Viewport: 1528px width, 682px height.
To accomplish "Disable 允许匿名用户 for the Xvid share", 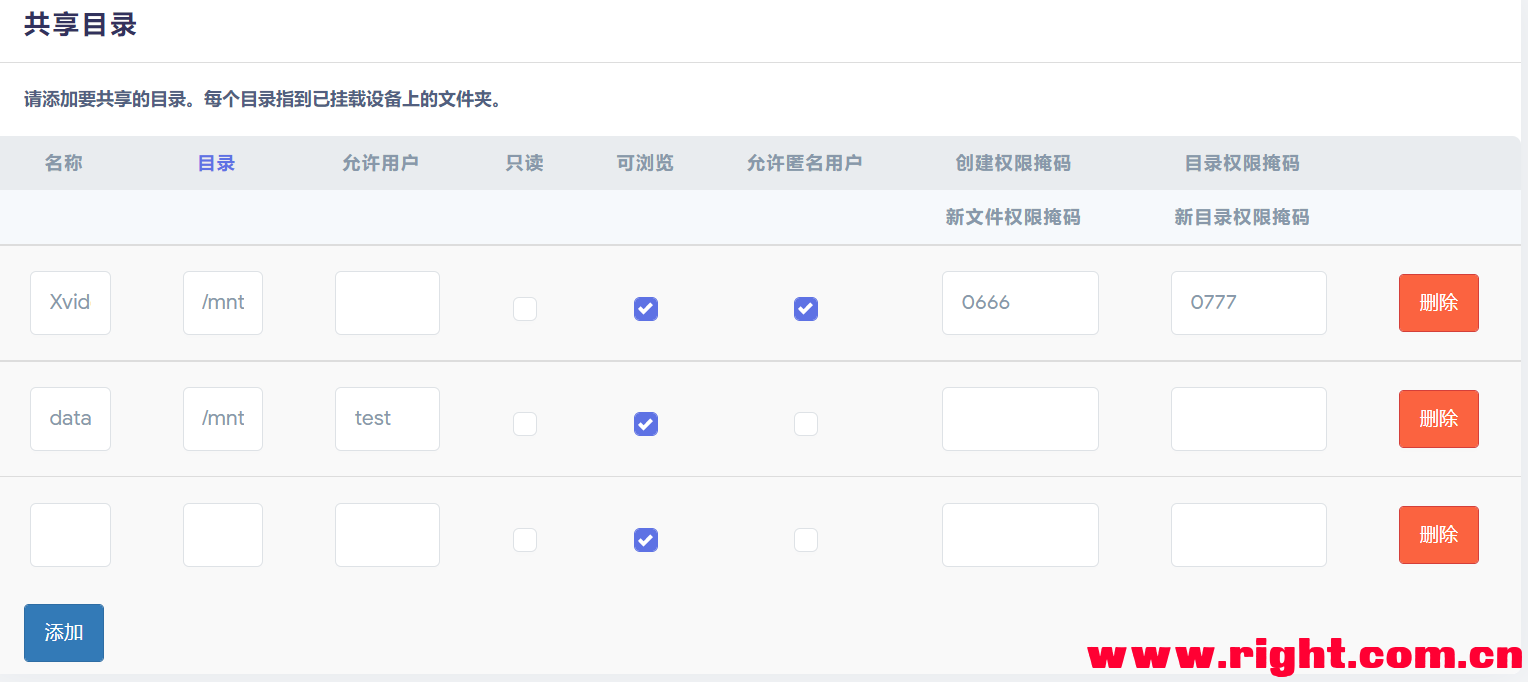I will tap(806, 309).
